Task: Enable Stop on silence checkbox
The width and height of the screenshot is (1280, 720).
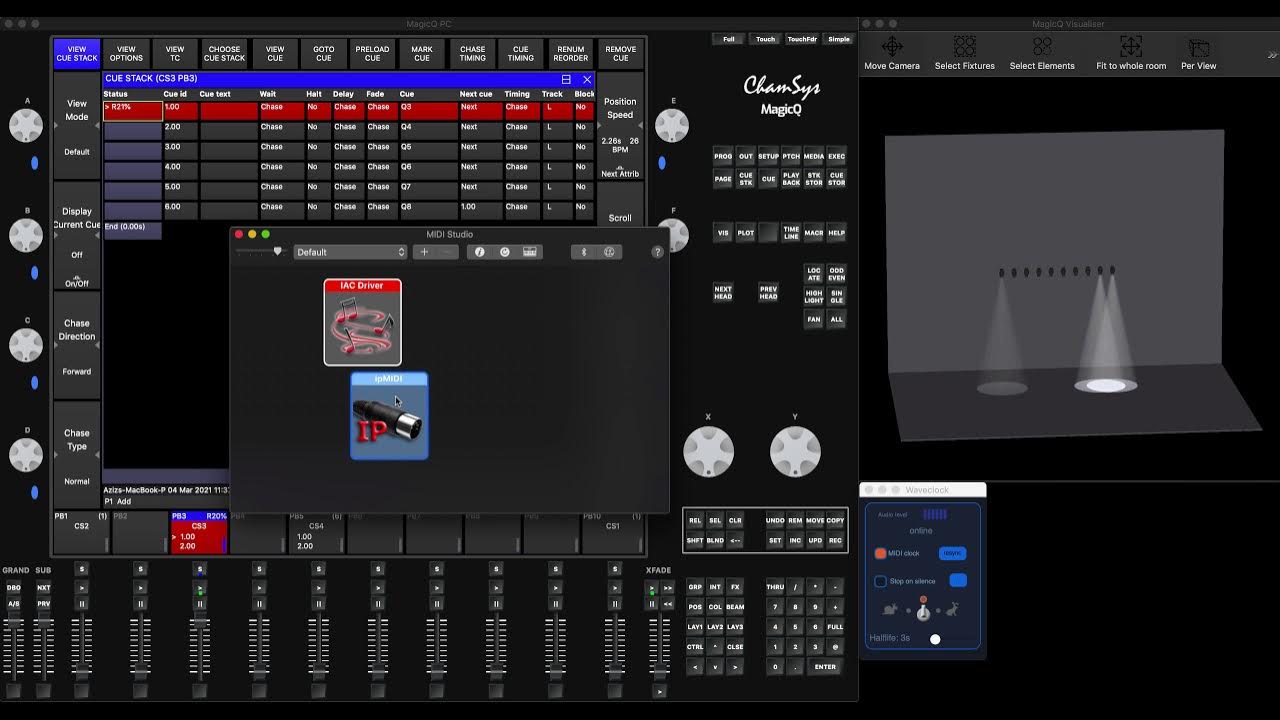Action: [x=881, y=581]
